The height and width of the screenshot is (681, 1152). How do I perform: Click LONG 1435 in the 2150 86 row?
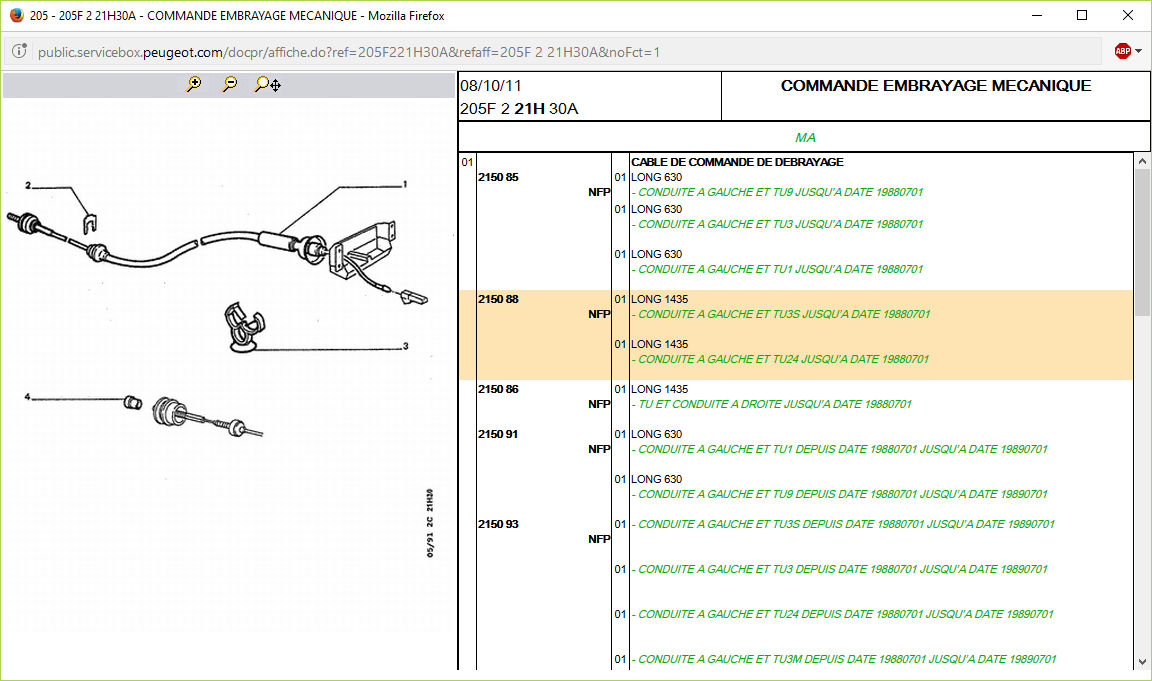pos(660,389)
